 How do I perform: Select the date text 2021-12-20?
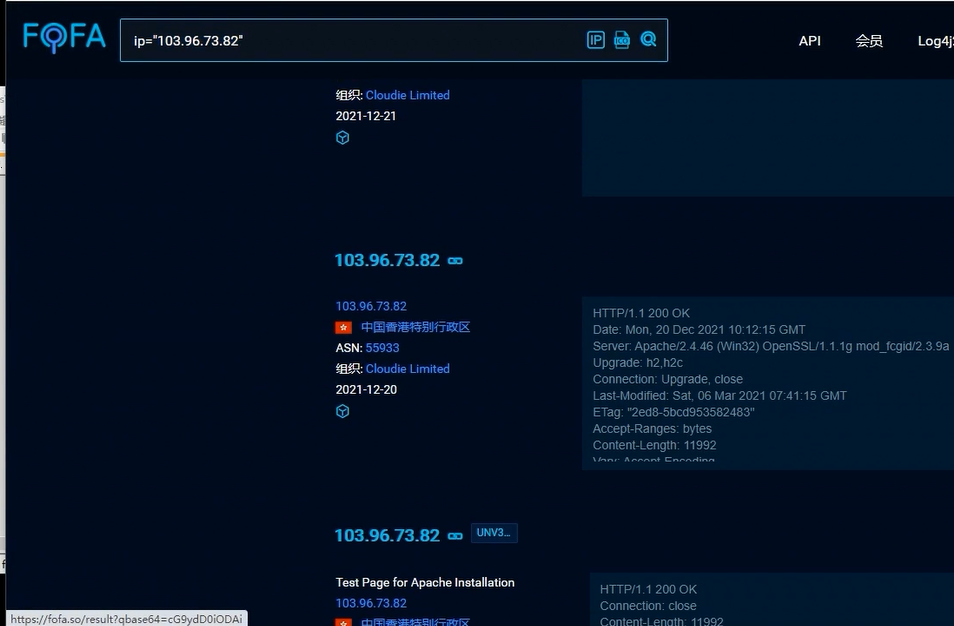coord(366,389)
